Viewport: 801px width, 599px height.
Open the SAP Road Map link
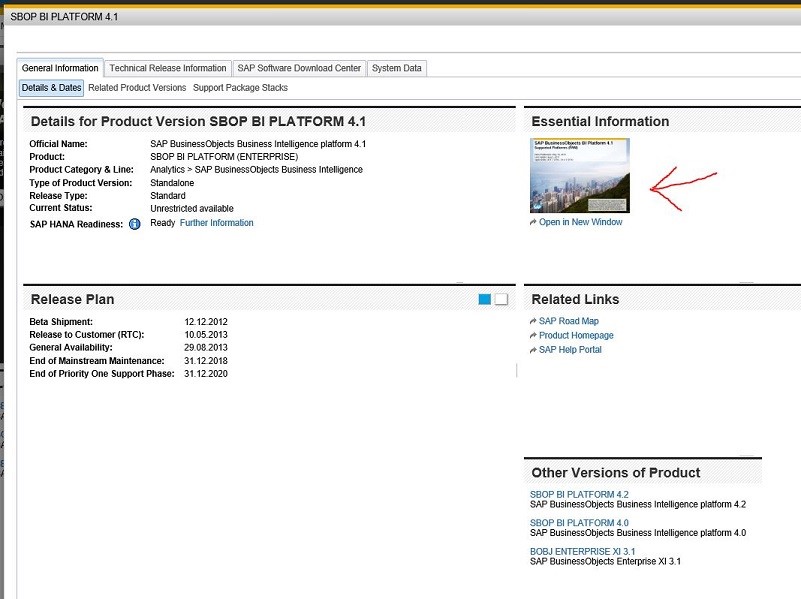coord(569,321)
